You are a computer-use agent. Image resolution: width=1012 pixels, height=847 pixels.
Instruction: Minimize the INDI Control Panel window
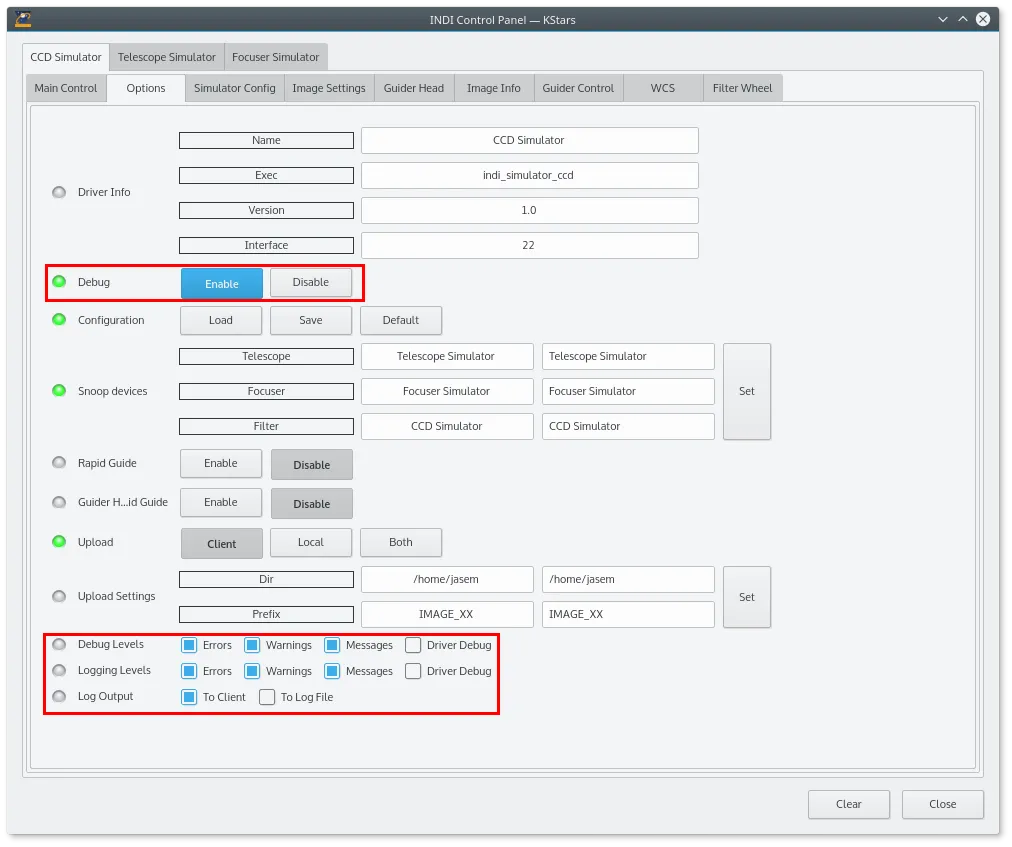(943, 19)
